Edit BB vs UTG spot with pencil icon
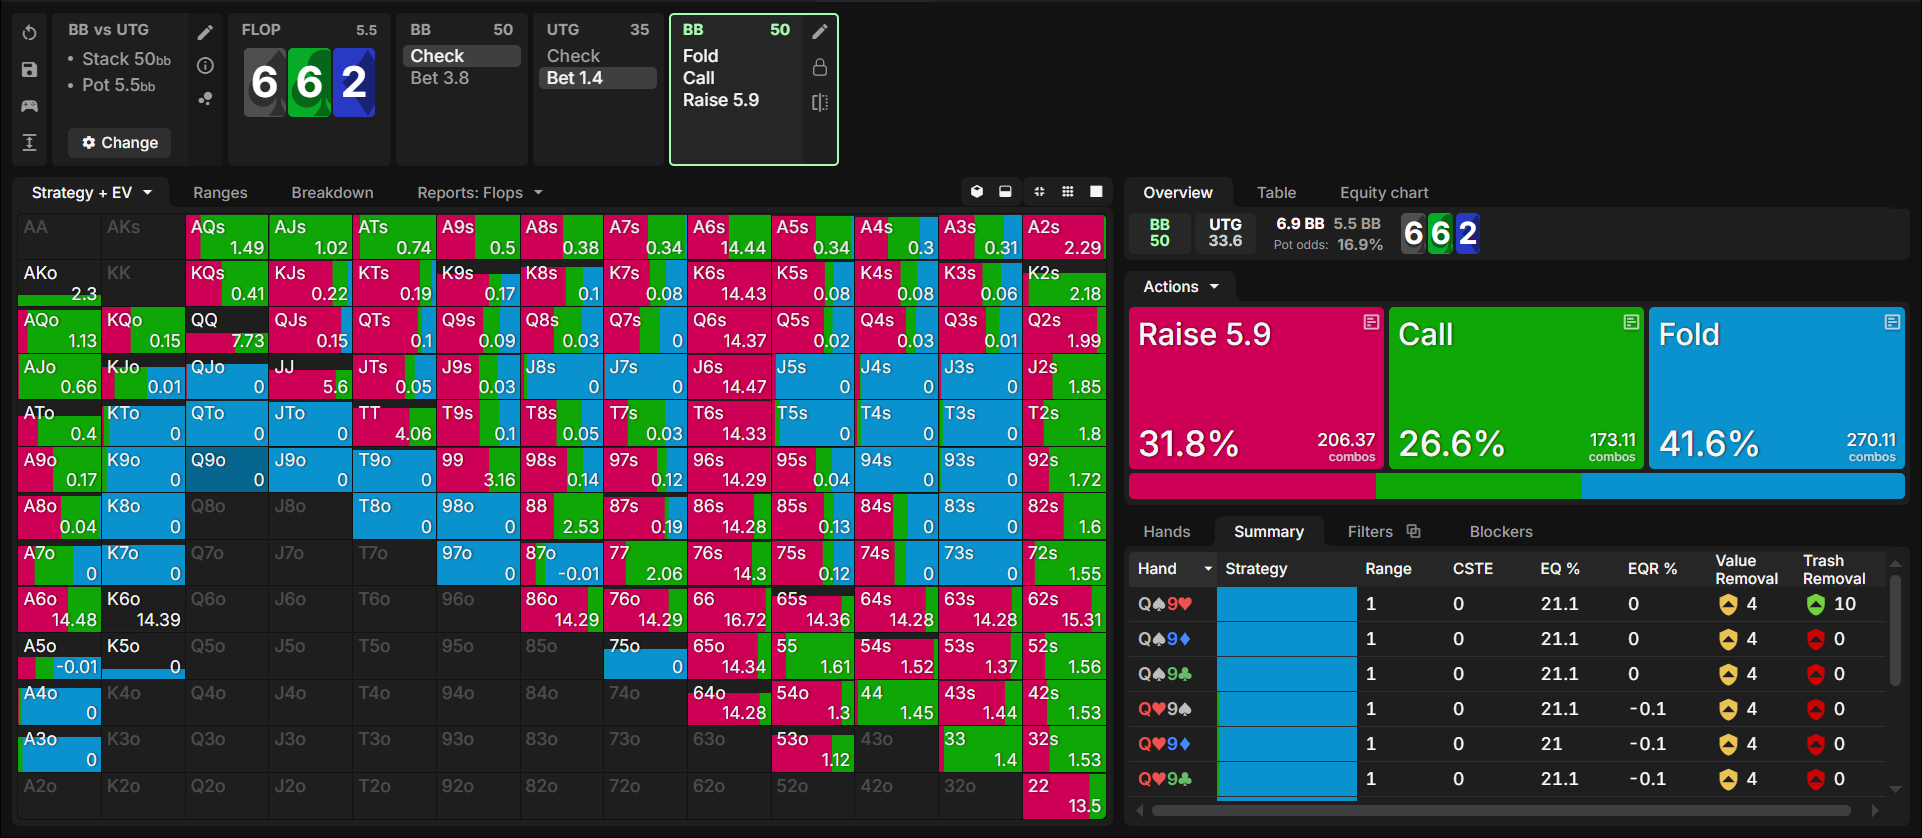Viewport: 1922px width, 838px height. point(205,33)
